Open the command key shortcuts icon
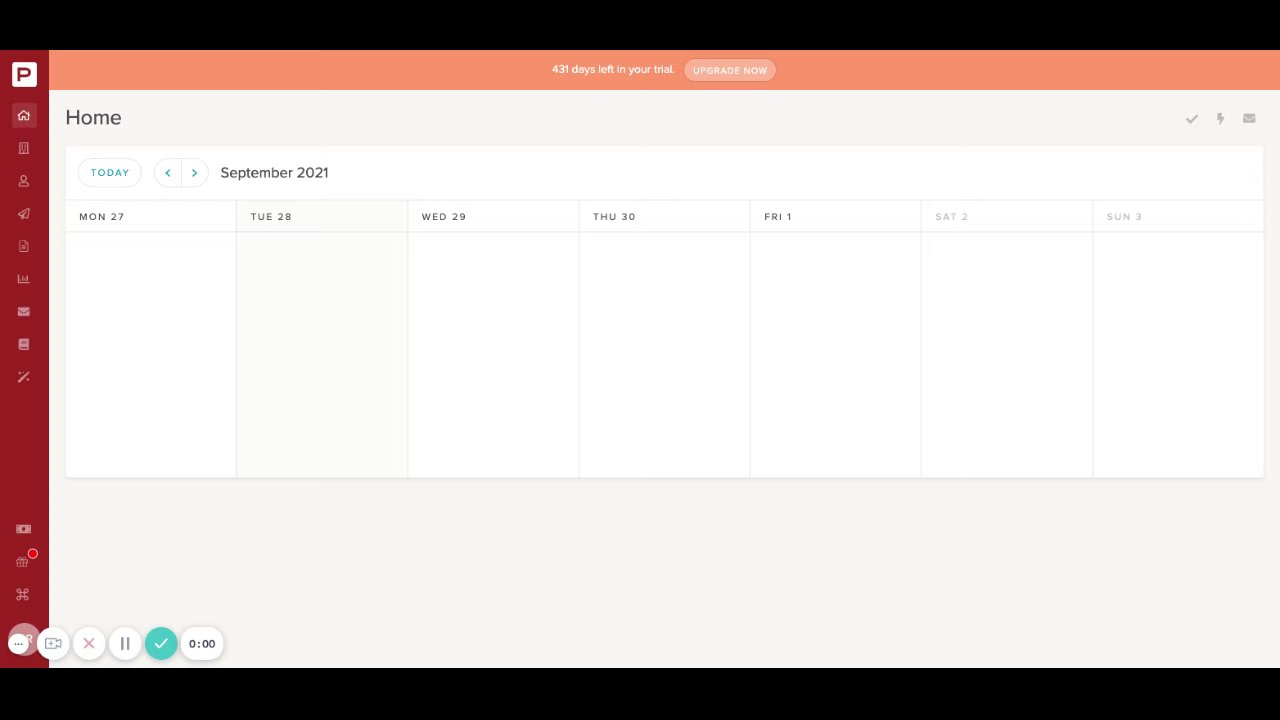 (x=23, y=594)
